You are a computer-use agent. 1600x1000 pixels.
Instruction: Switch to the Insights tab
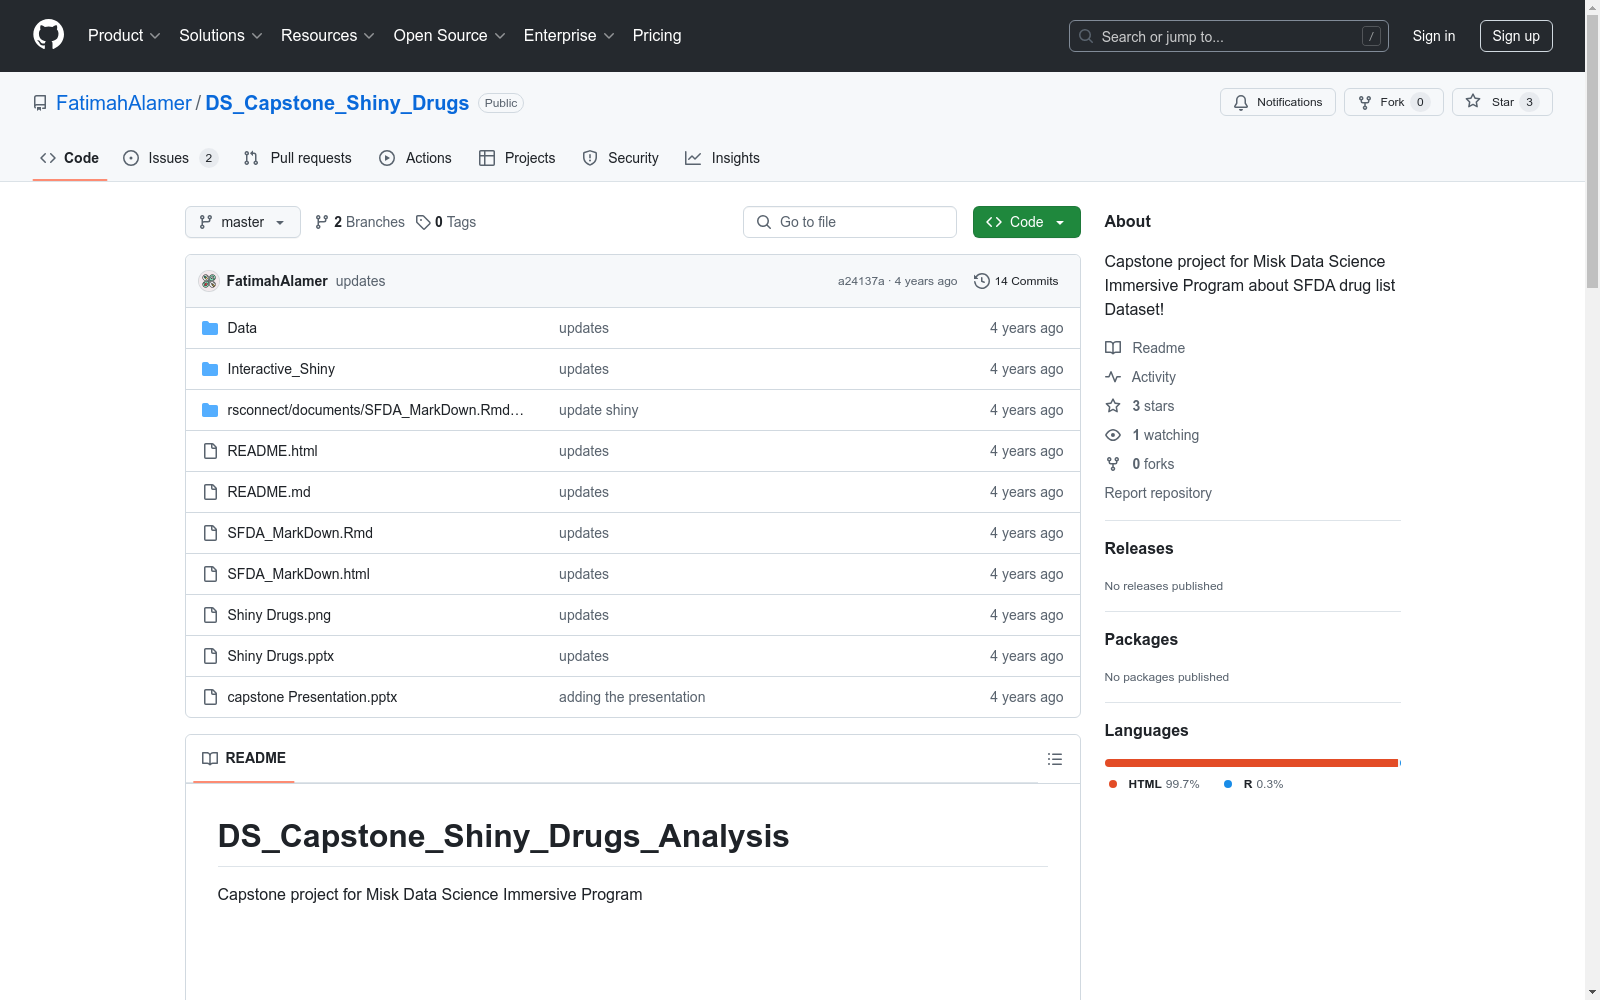(x=723, y=158)
